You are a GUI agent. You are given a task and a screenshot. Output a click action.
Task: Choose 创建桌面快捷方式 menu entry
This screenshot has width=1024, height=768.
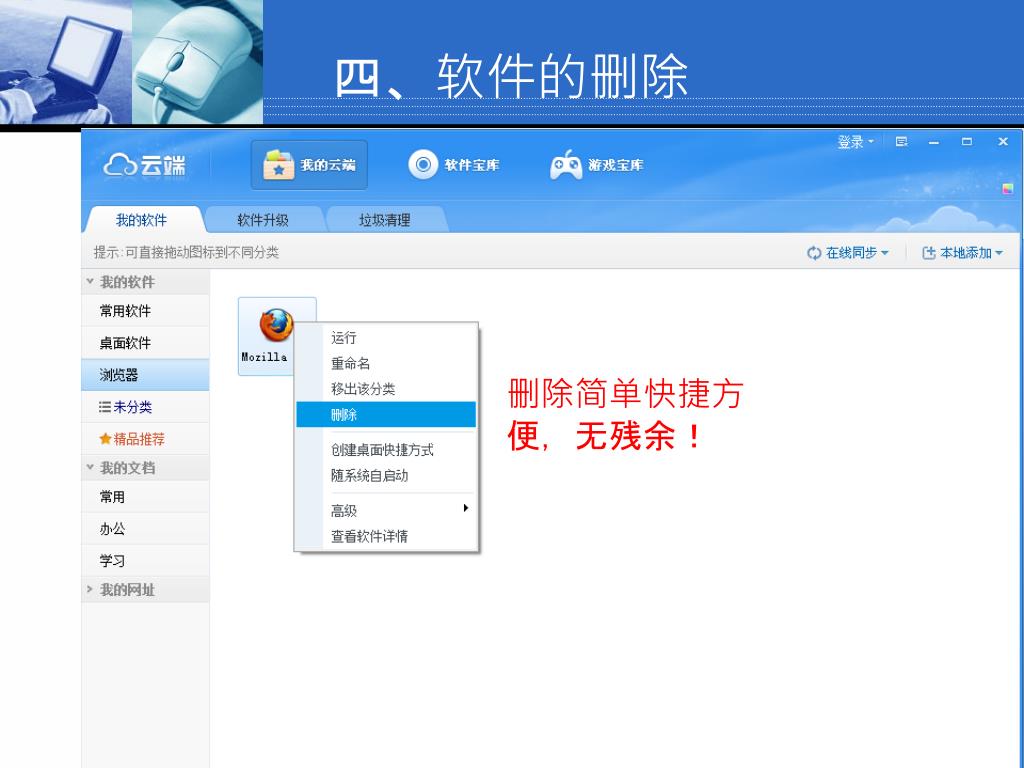point(386,449)
